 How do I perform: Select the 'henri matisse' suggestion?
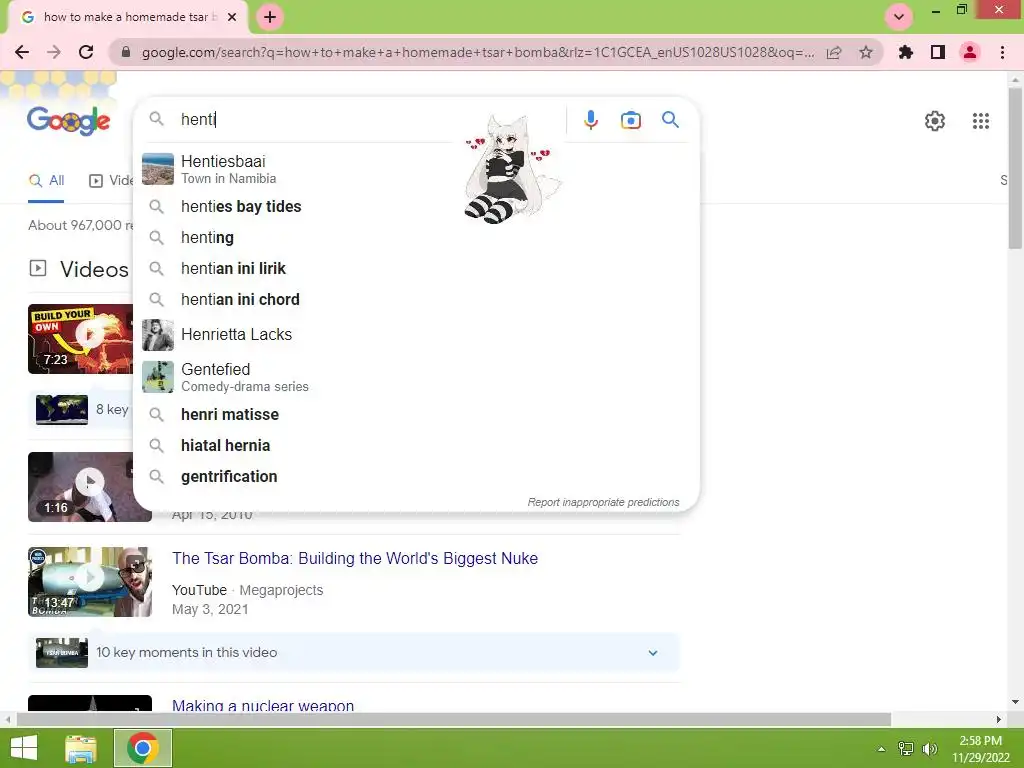click(416, 414)
